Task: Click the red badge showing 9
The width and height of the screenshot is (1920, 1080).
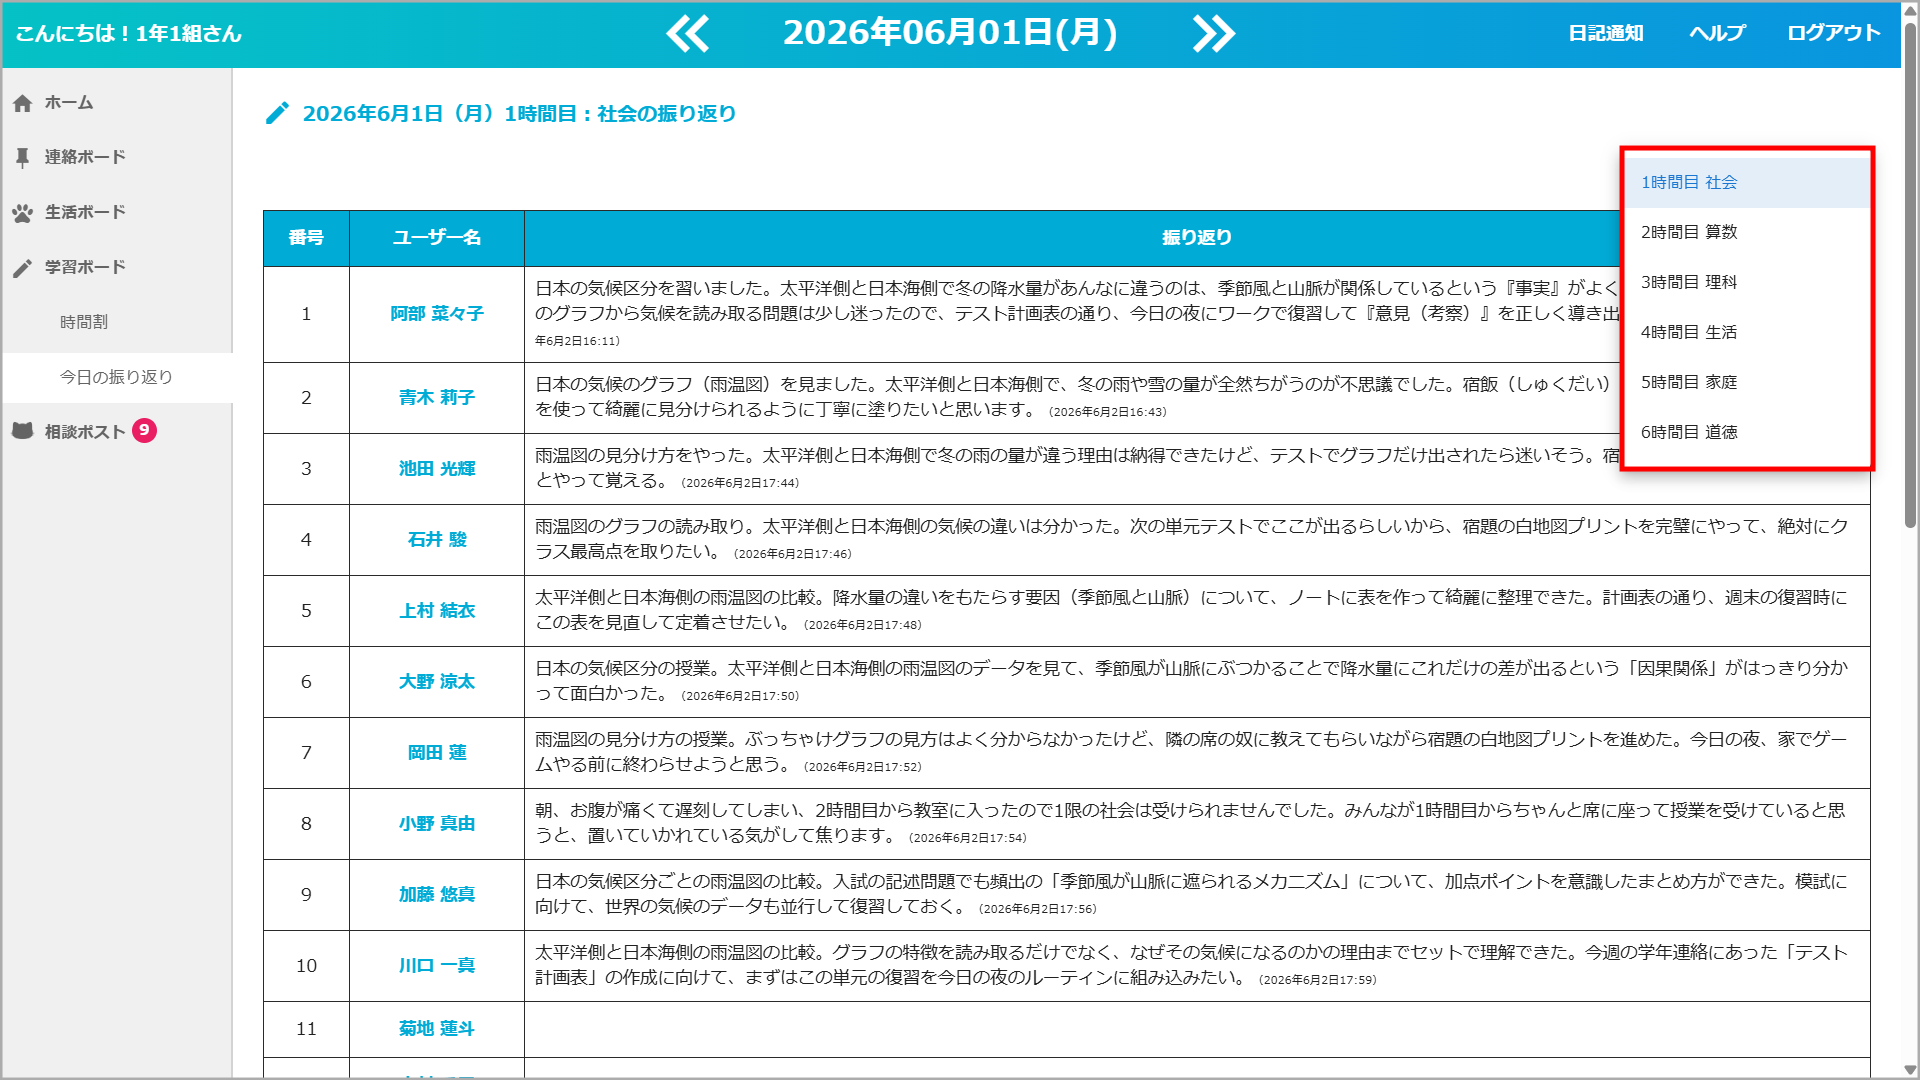Action: coord(144,430)
